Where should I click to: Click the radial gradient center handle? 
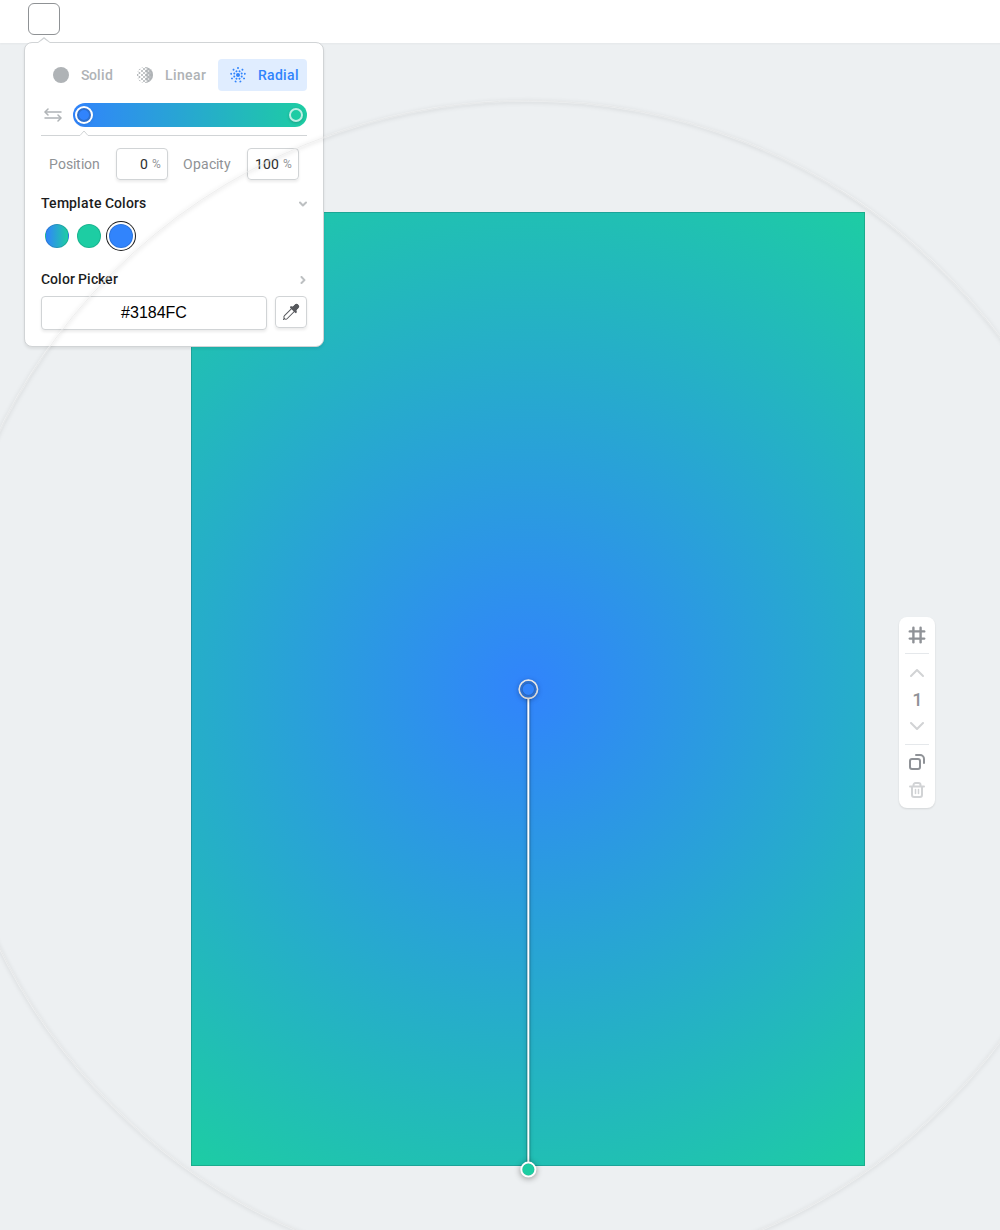tap(528, 689)
